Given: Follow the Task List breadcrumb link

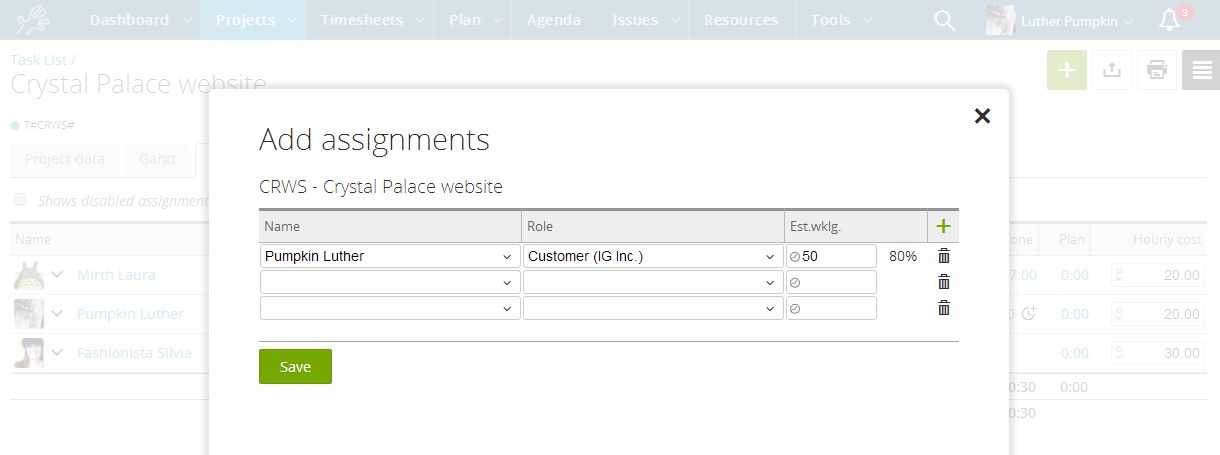Looking at the screenshot, I should [x=40, y=60].
